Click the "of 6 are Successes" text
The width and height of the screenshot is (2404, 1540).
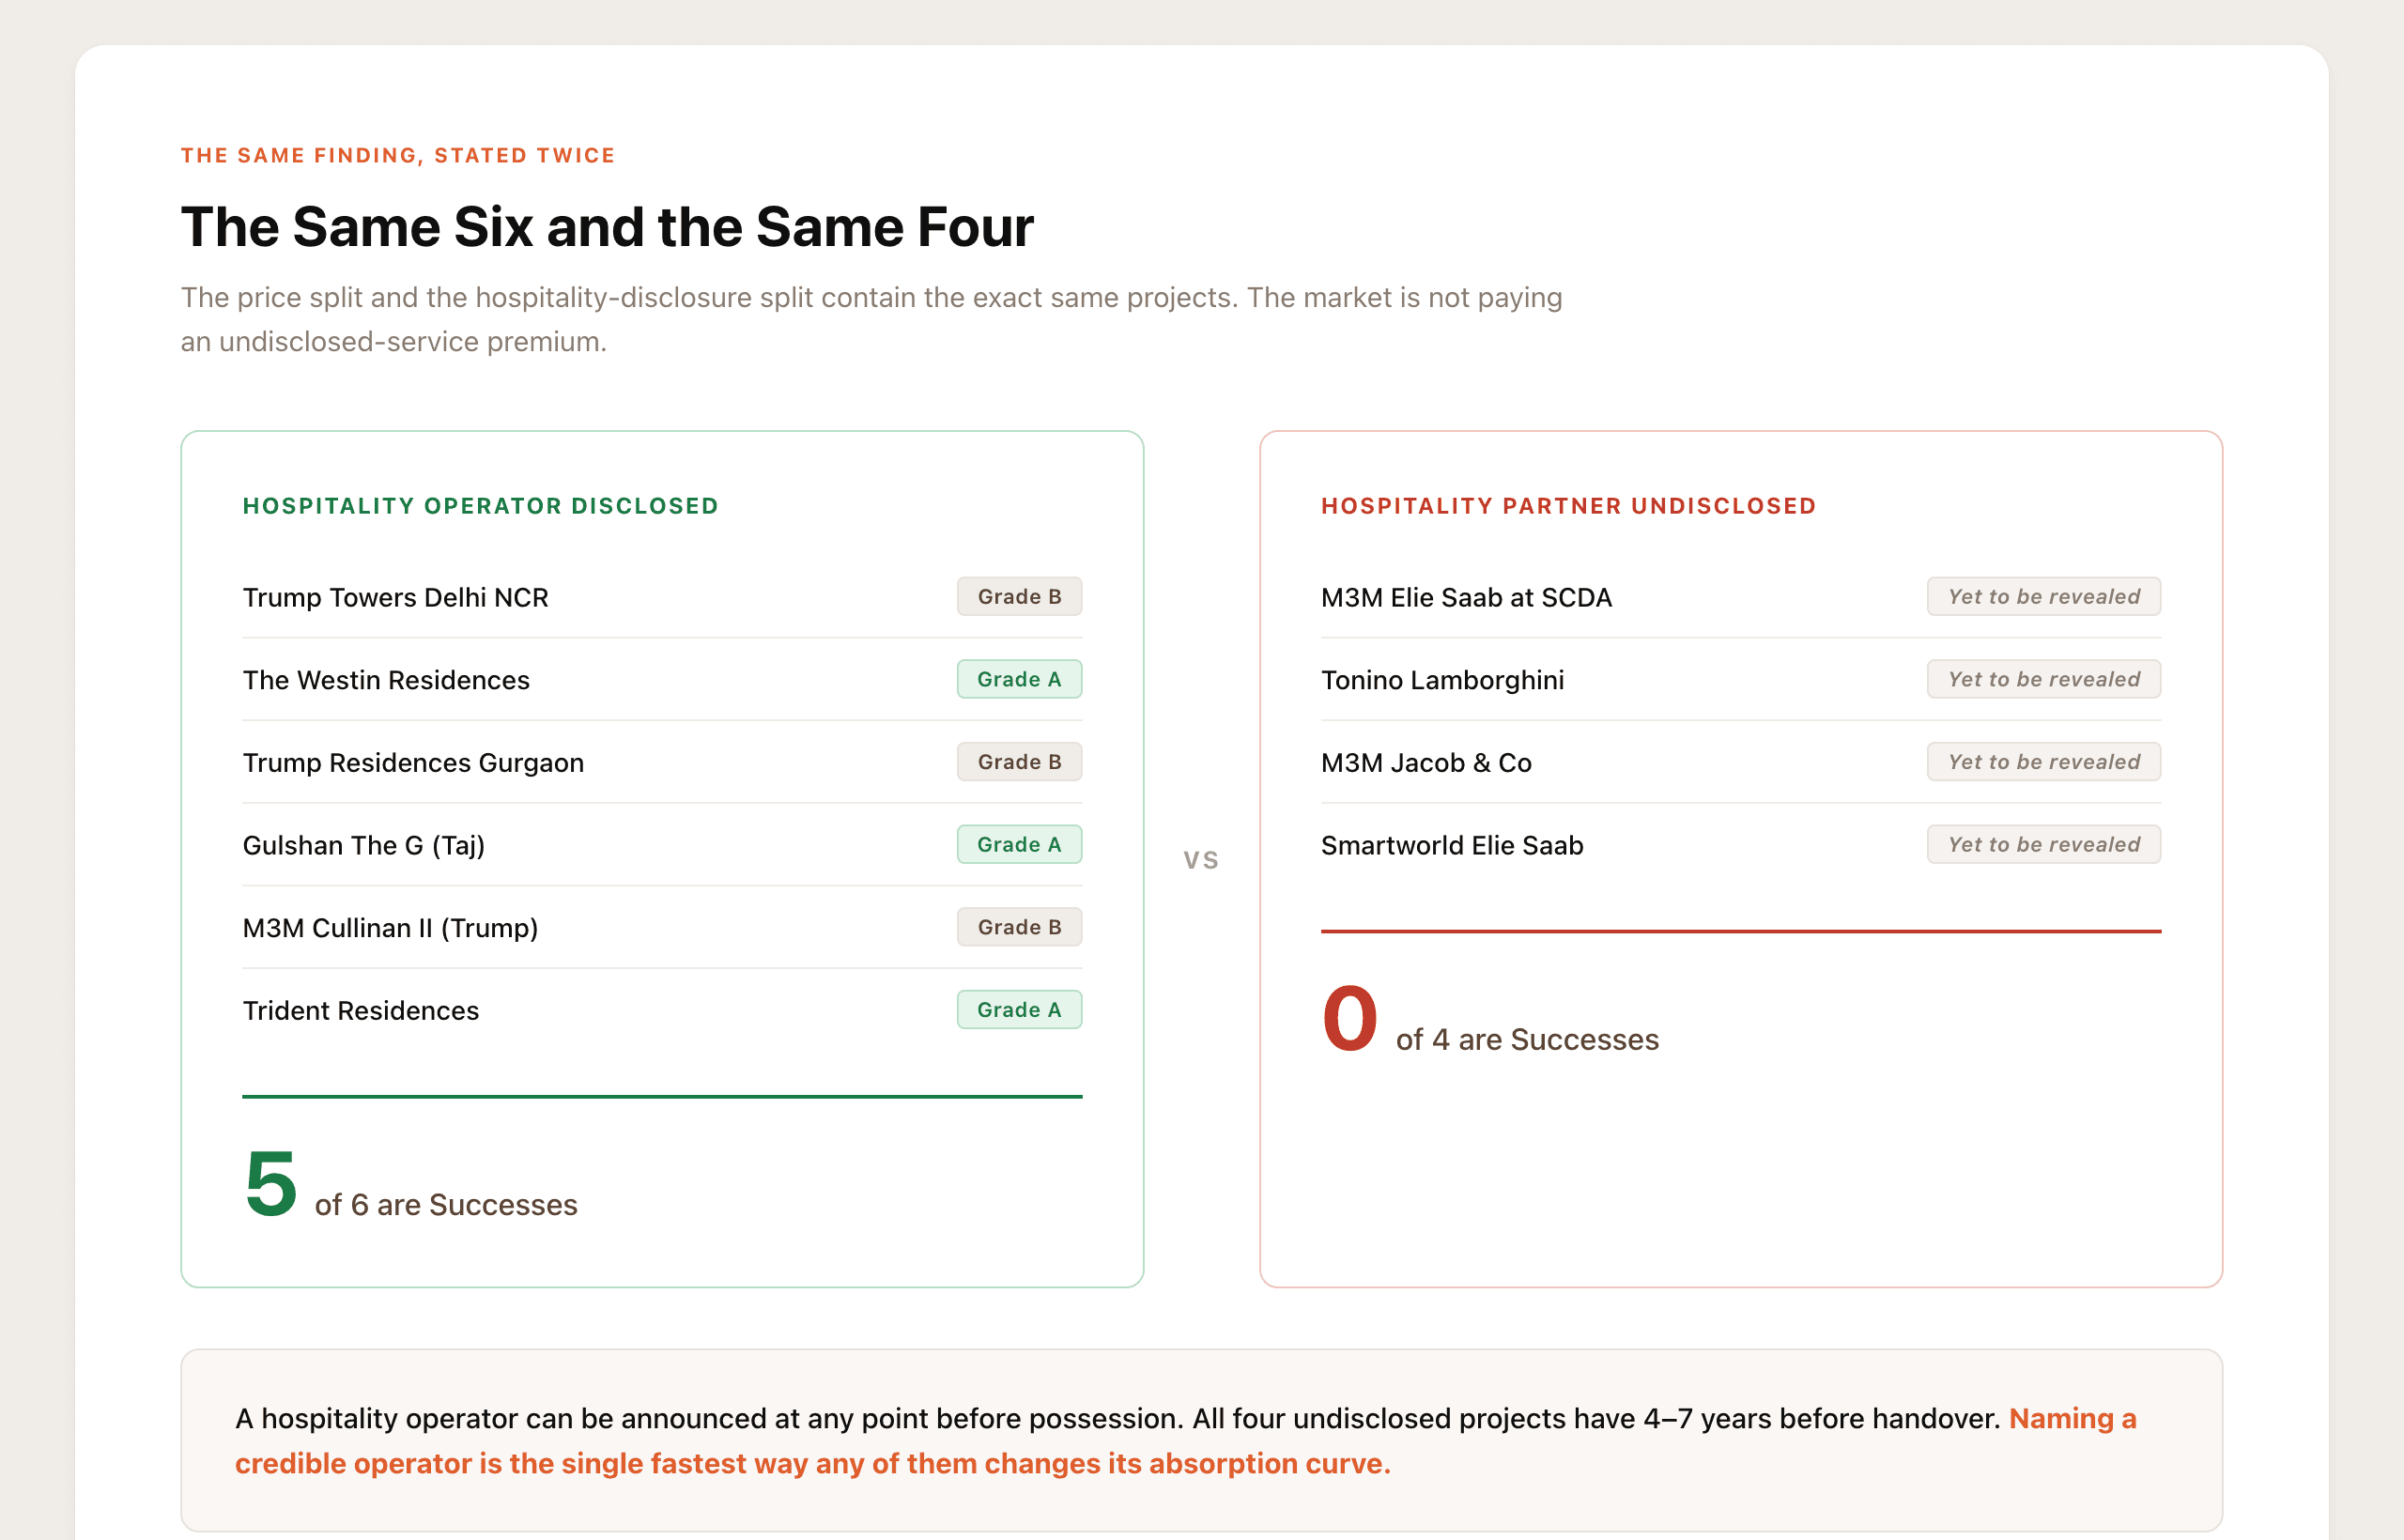(446, 1205)
